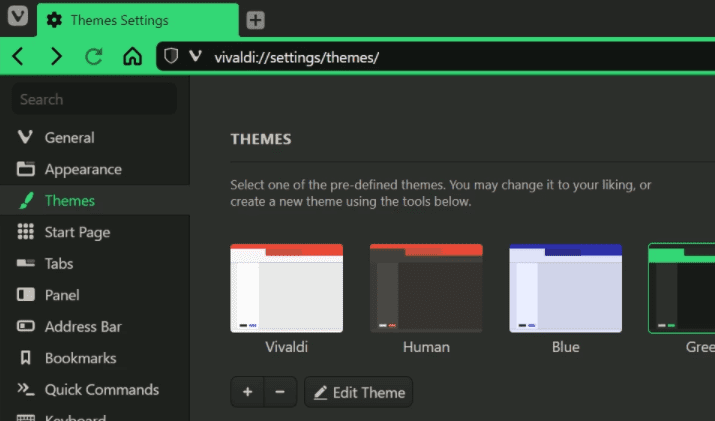715x421 pixels.
Task: Choose the Vivaldi theme thumbnail
Action: (x=287, y=288)
